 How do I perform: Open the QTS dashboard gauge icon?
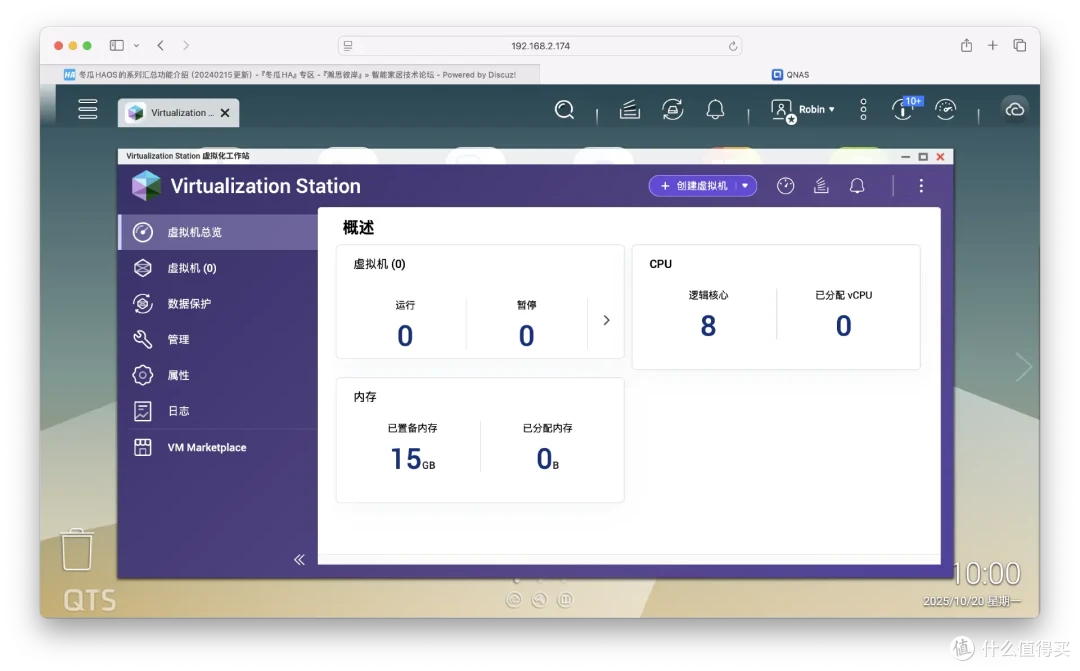[x=945, y=110]
